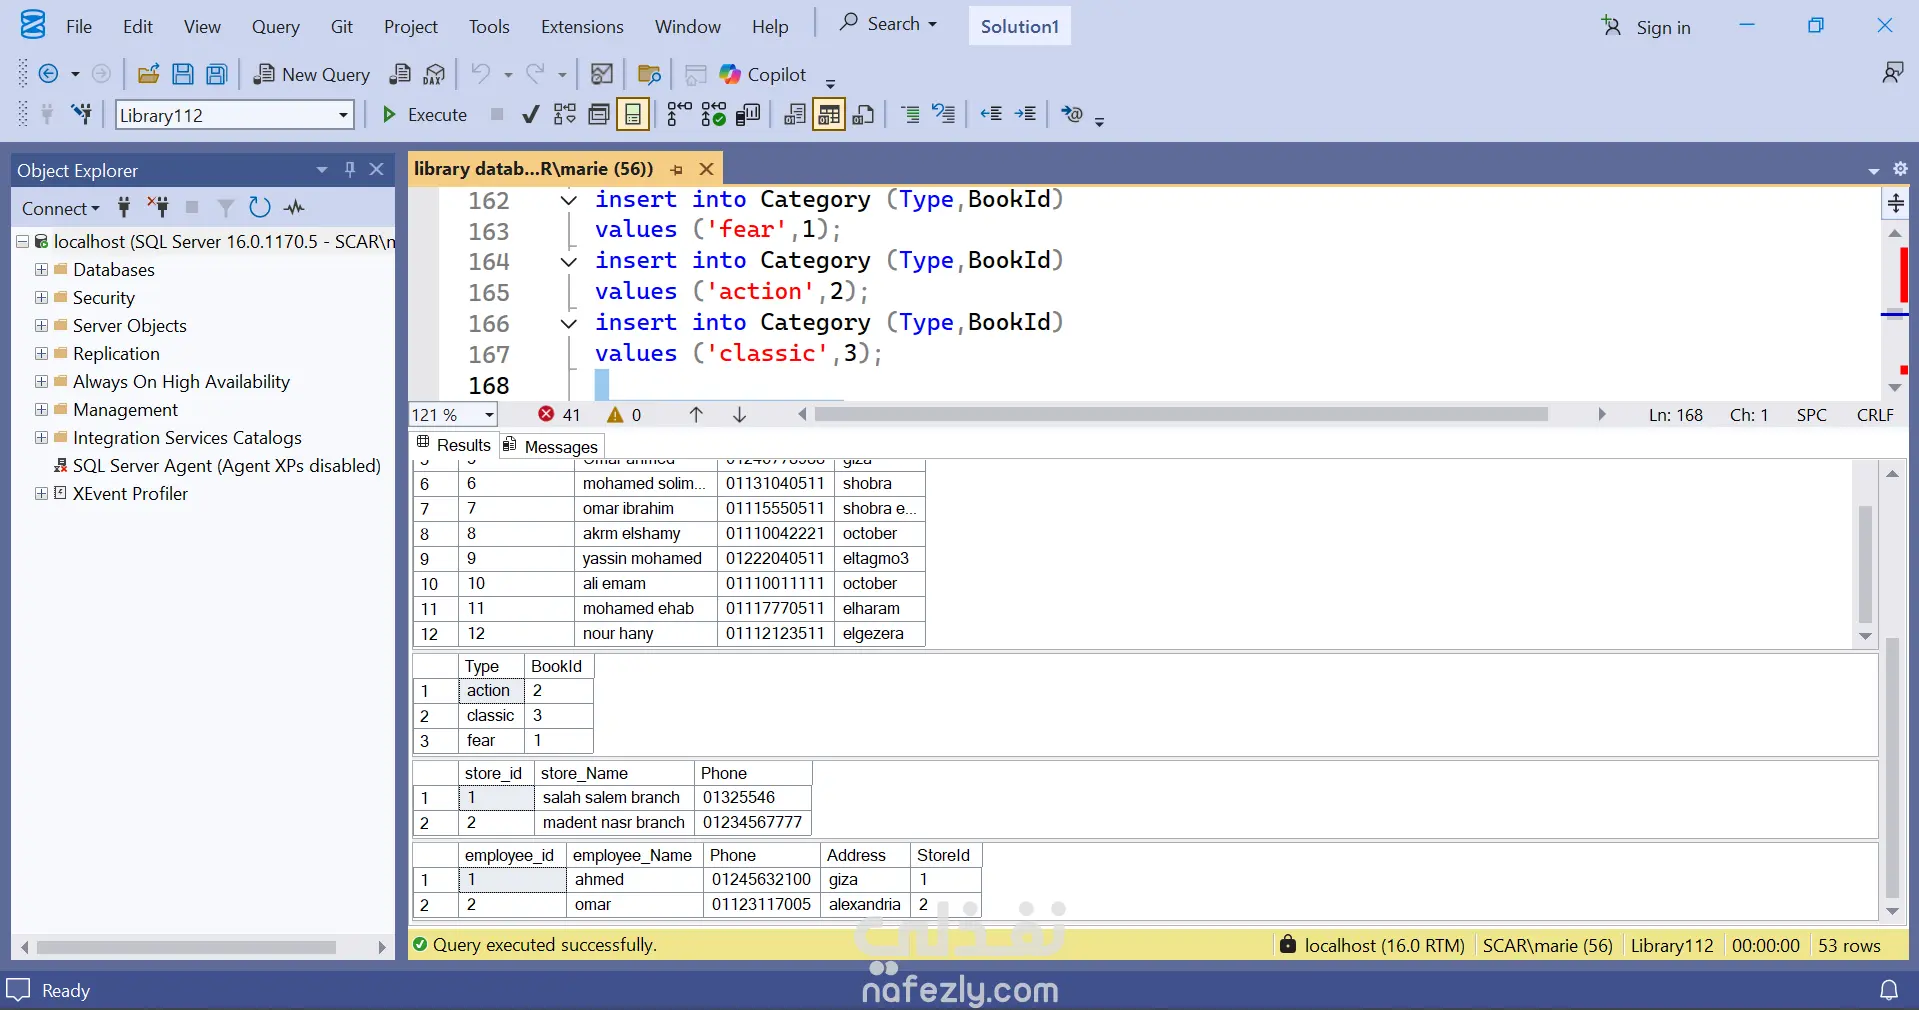Click the Disconnect icon in Object Explorer
Screen dimensions: 1919x1010
158,207
